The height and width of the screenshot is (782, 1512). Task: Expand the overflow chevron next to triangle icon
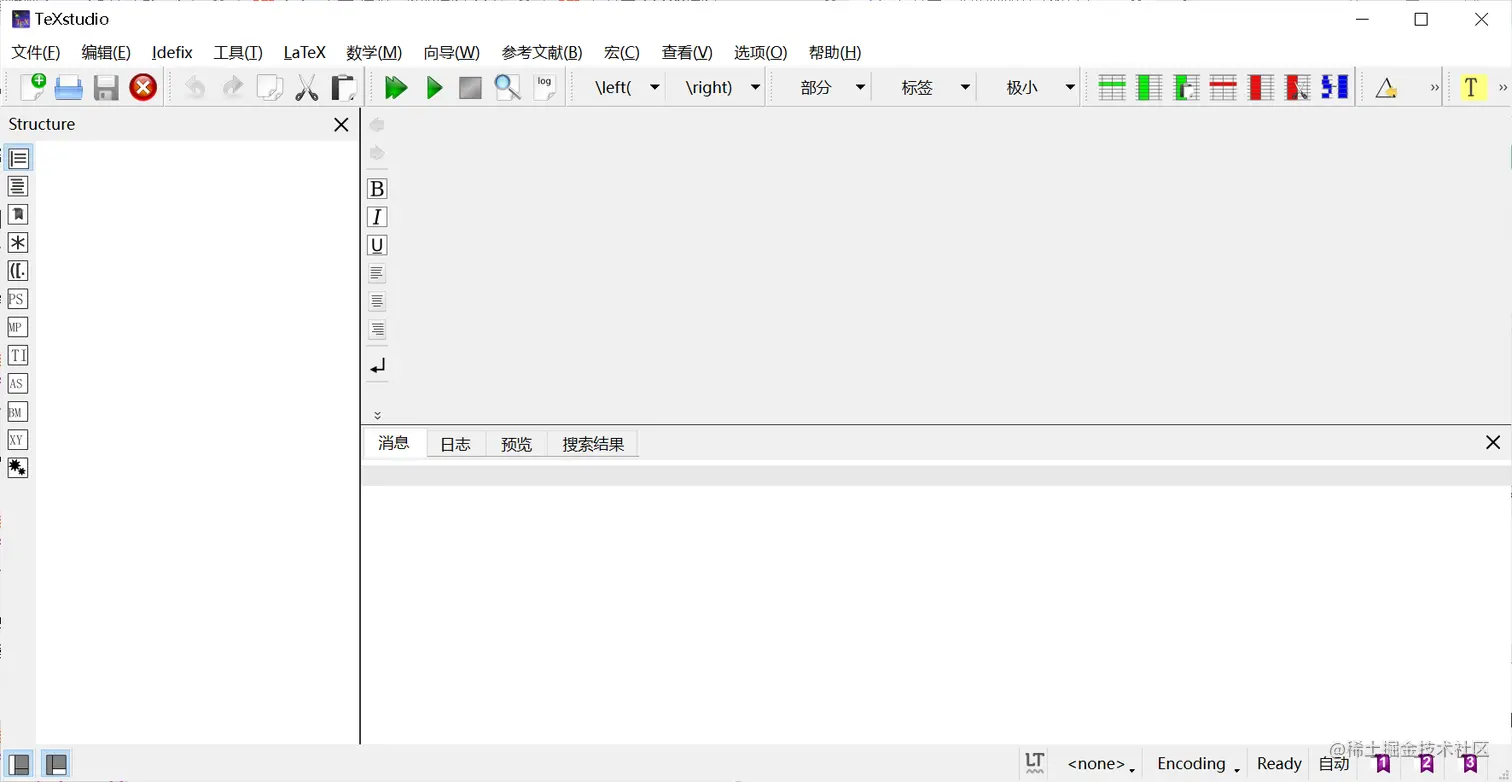(x=1434, y=88)
